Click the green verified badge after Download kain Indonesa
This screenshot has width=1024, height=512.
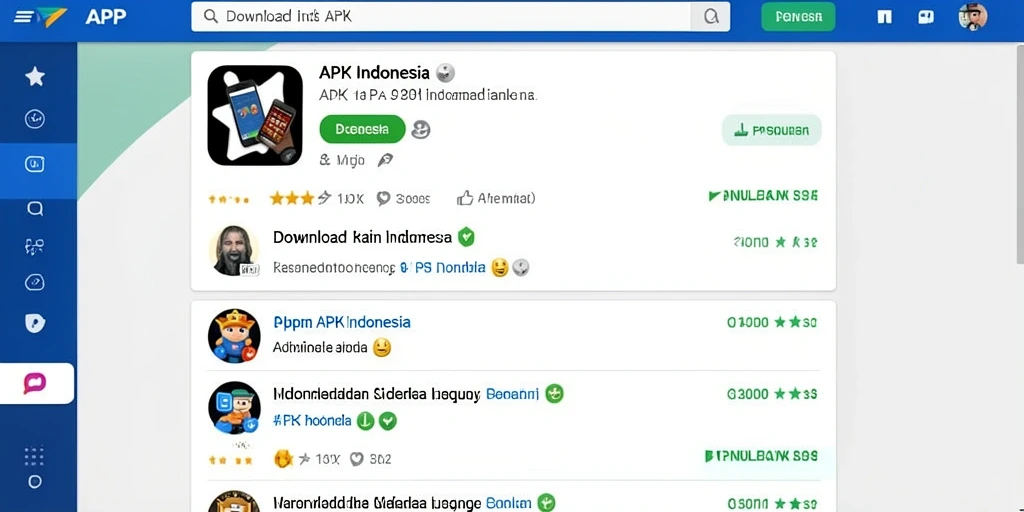tap(466, 236)
